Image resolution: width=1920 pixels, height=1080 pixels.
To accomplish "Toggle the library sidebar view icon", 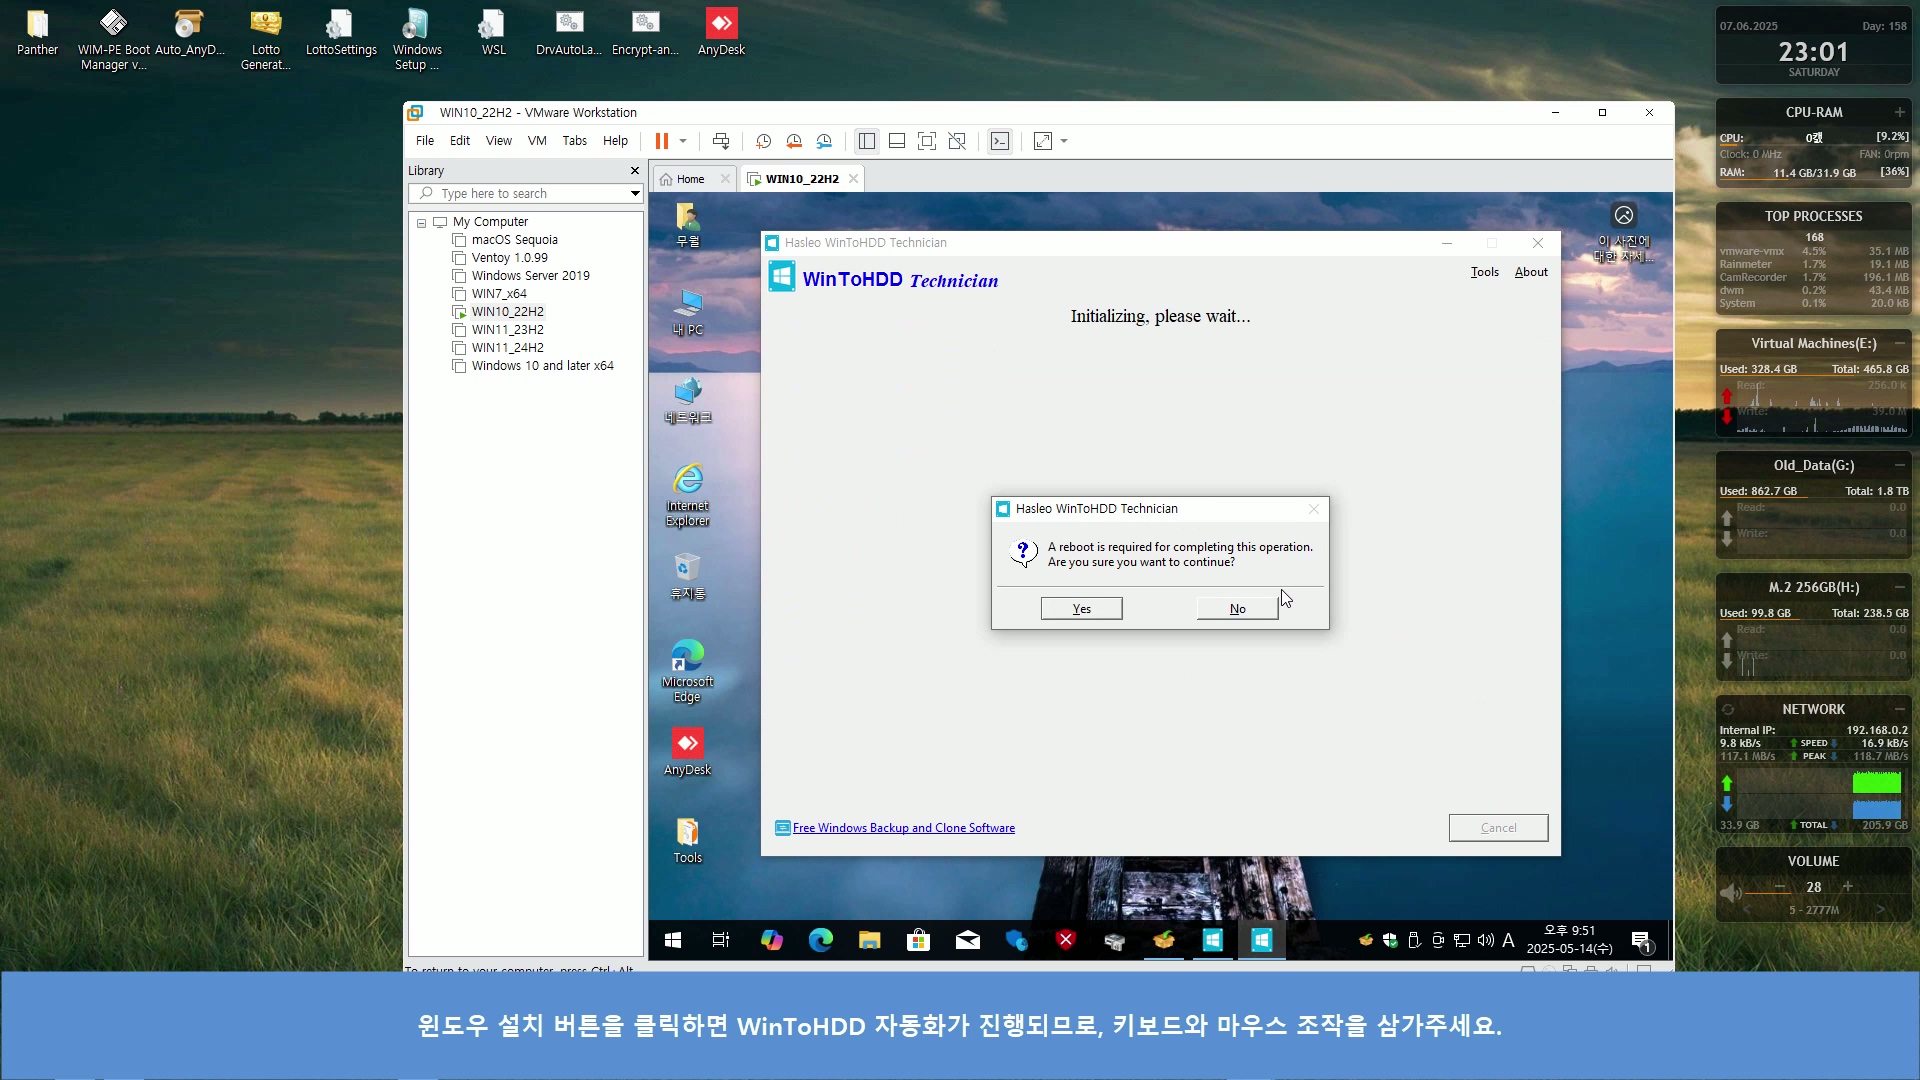I will 867,141.
